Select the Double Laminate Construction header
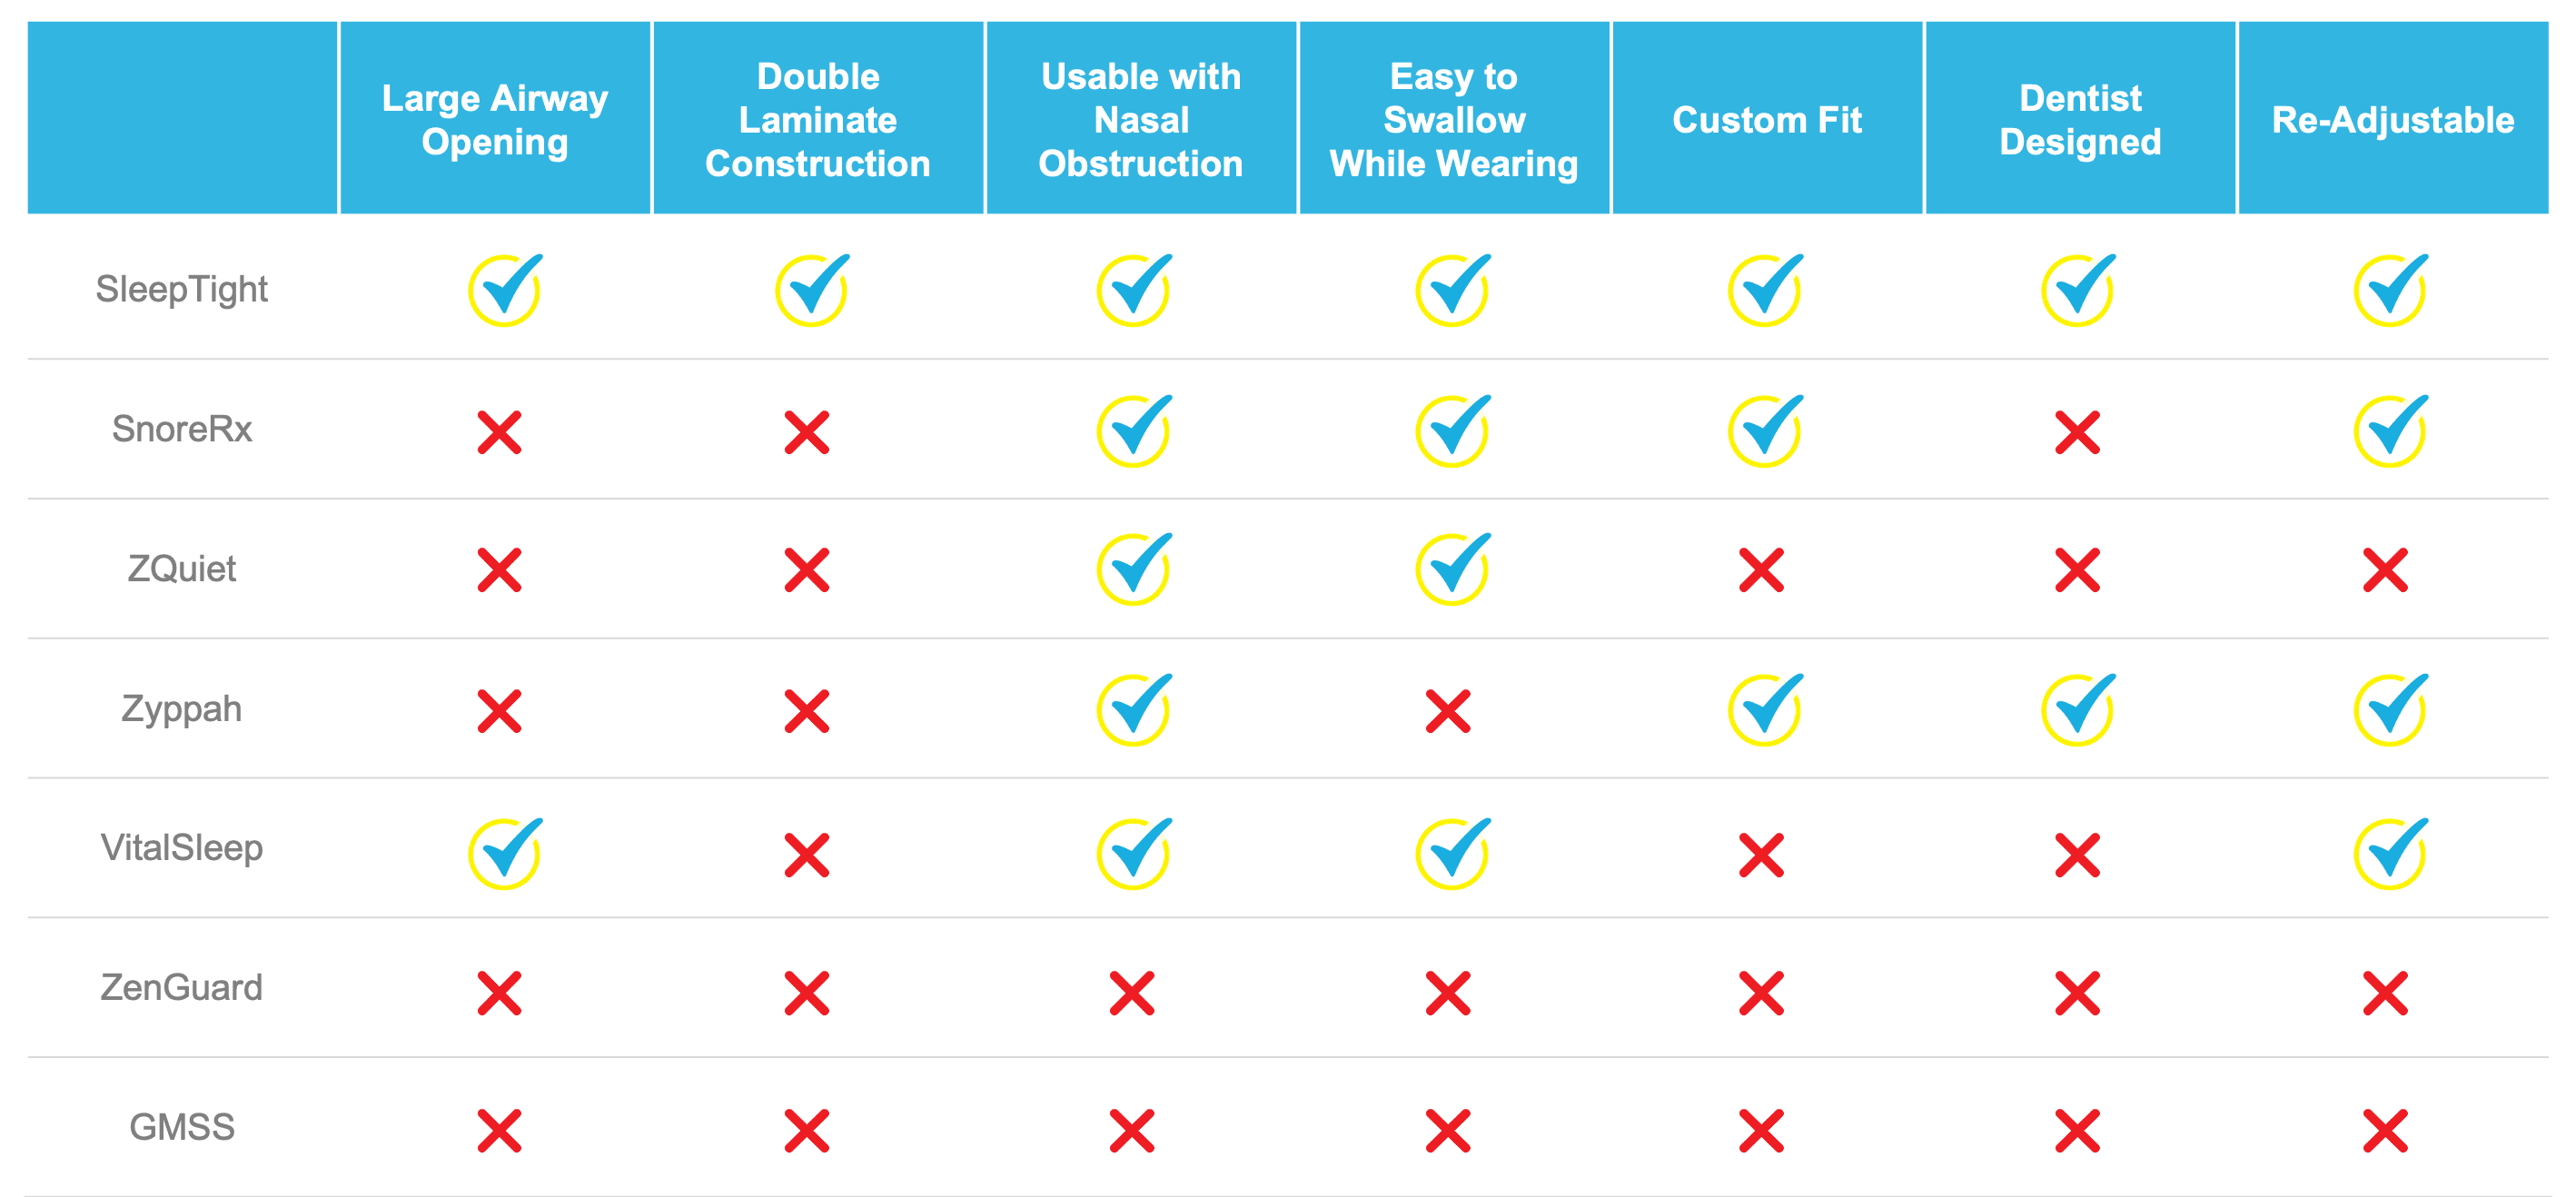 tap(818, 118)
